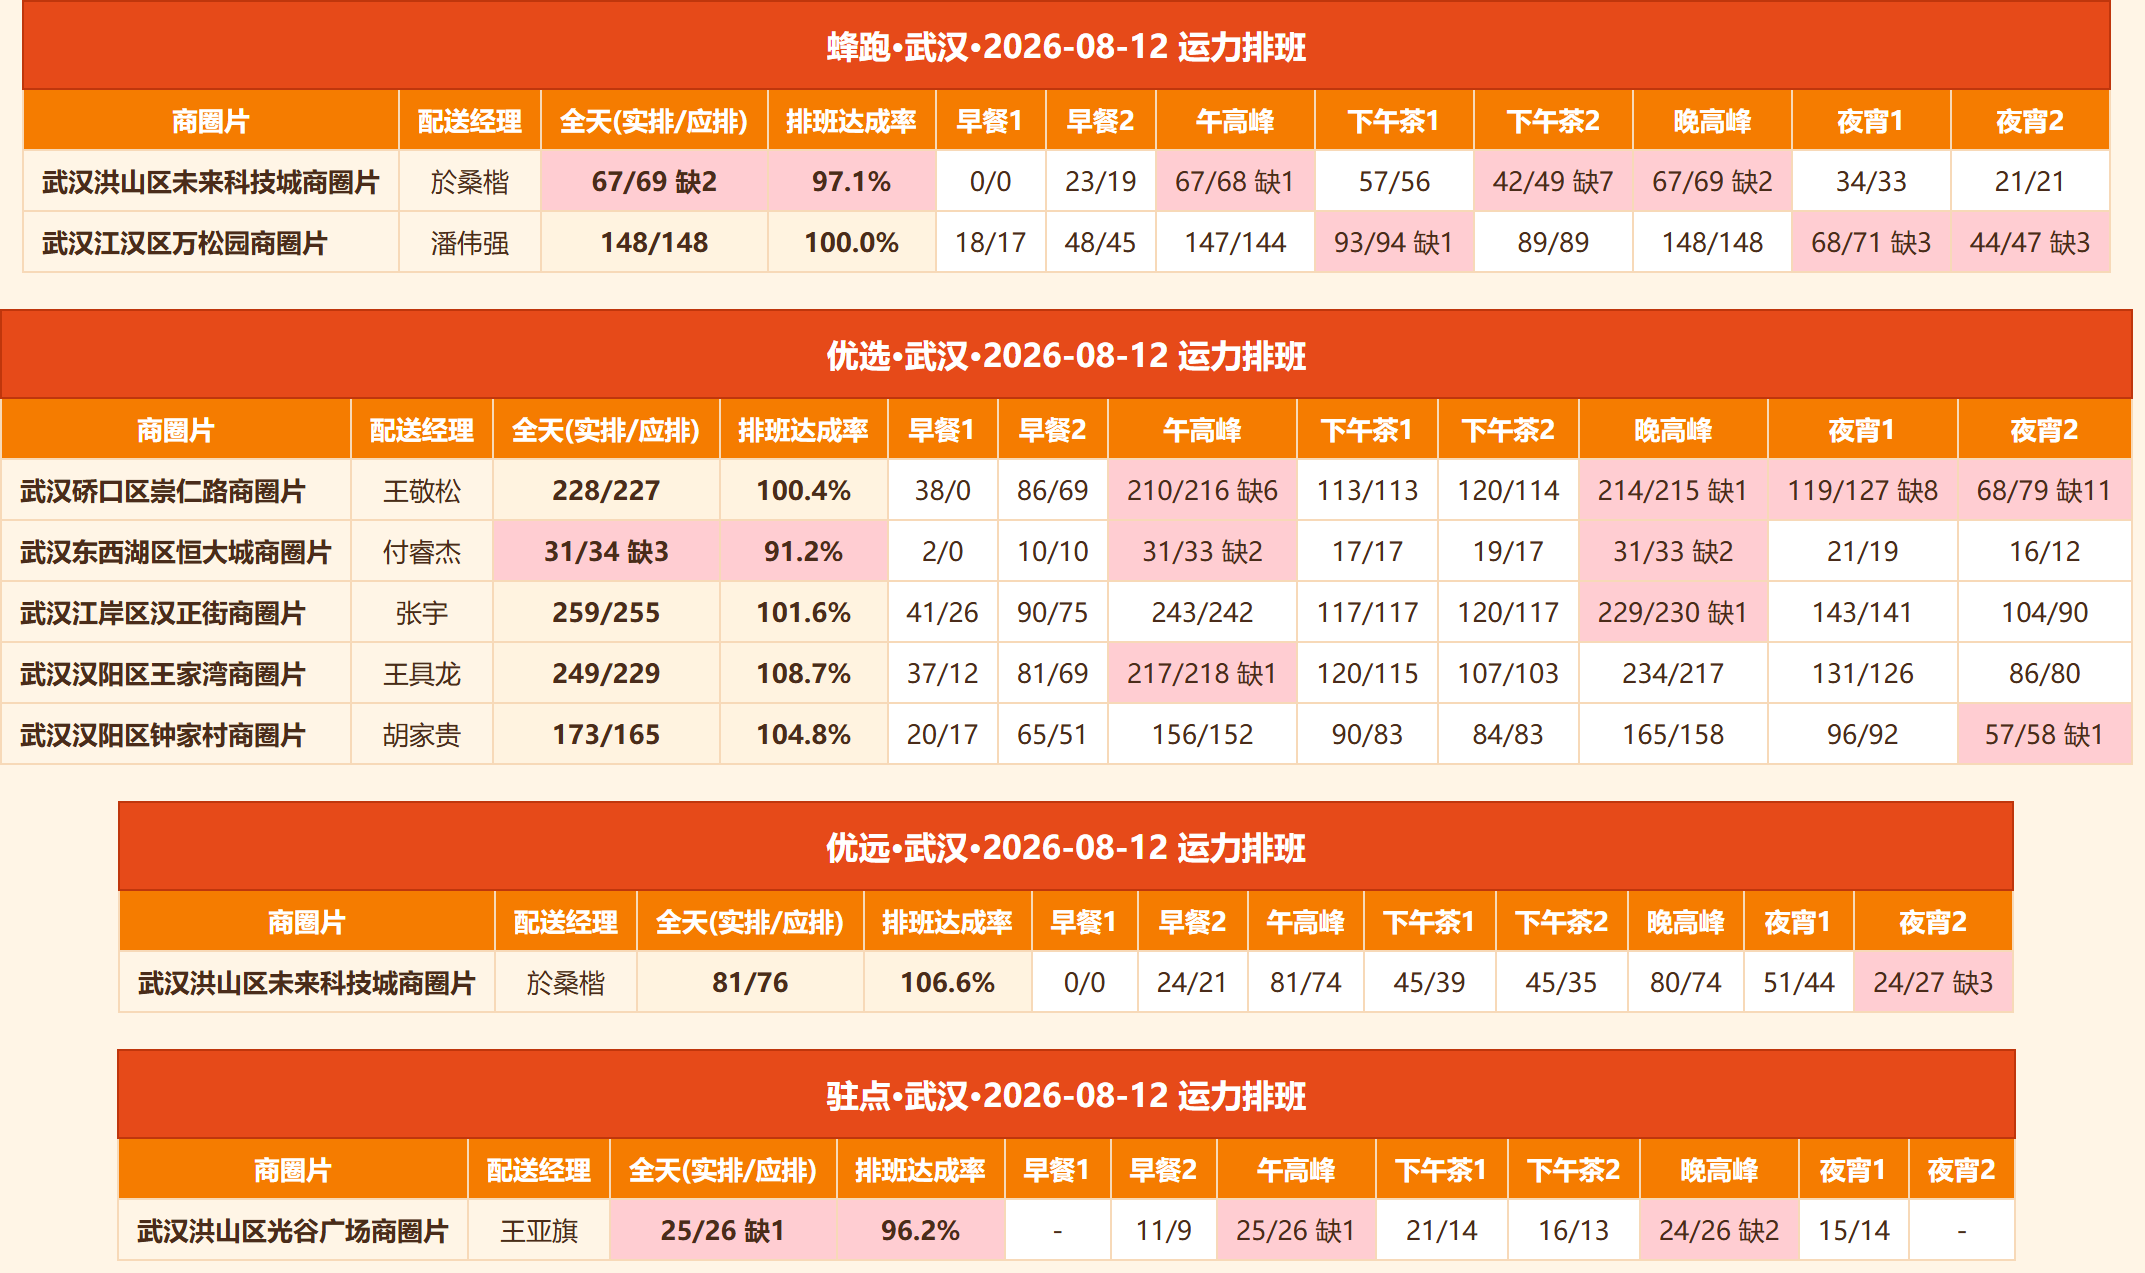Click the 67/68 缺1 午高峰 cell
This screenshot has width=2145, height=1273.
tap(1235, 182)
